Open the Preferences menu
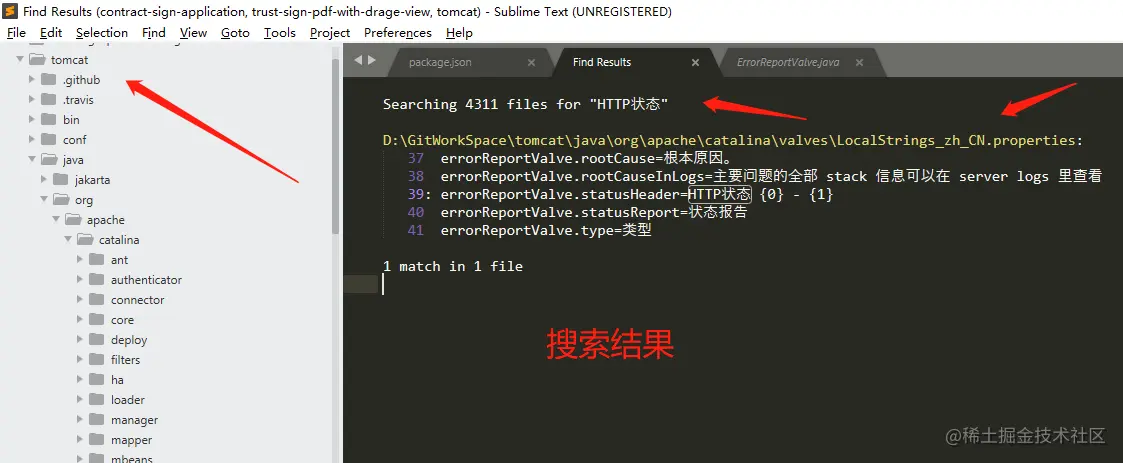1123x463 pixels. coord(397,33)
